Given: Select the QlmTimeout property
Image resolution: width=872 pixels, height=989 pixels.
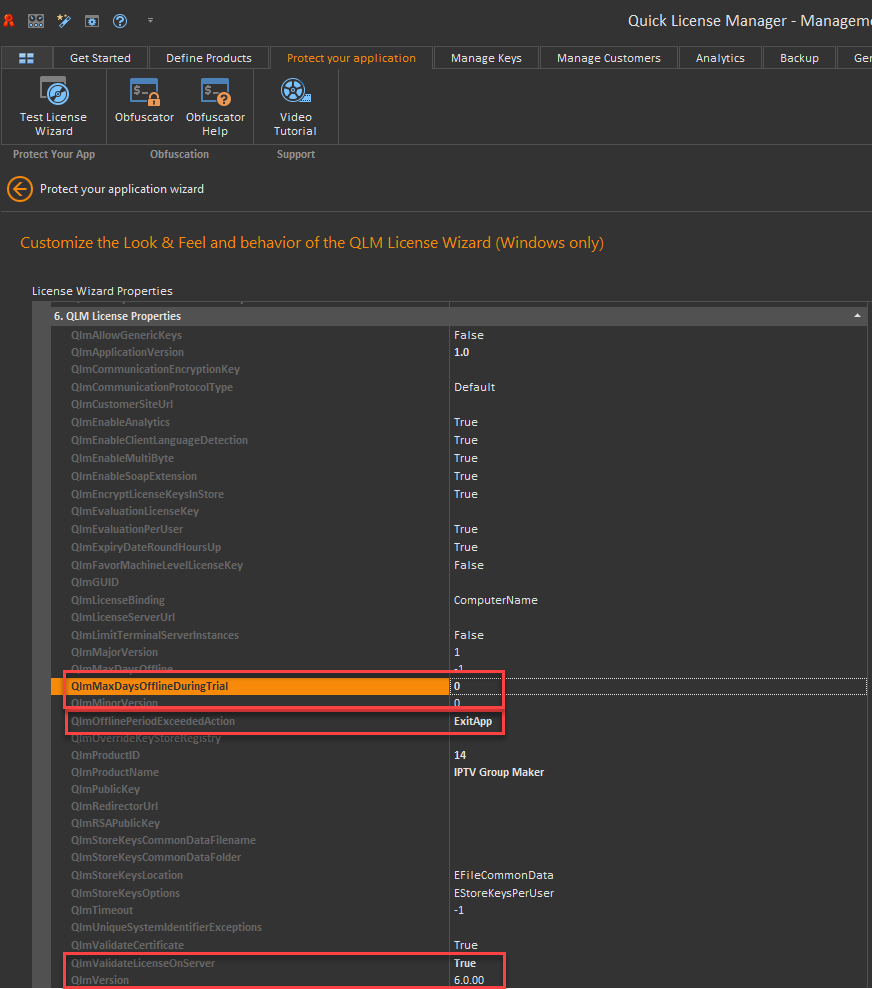Looking at the screenshot, I should click(x=102, y=910).
